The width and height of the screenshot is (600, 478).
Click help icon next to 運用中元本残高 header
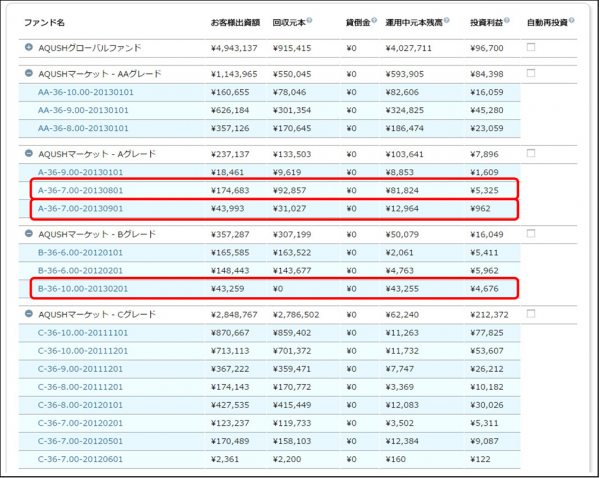(x=446, y=20)
